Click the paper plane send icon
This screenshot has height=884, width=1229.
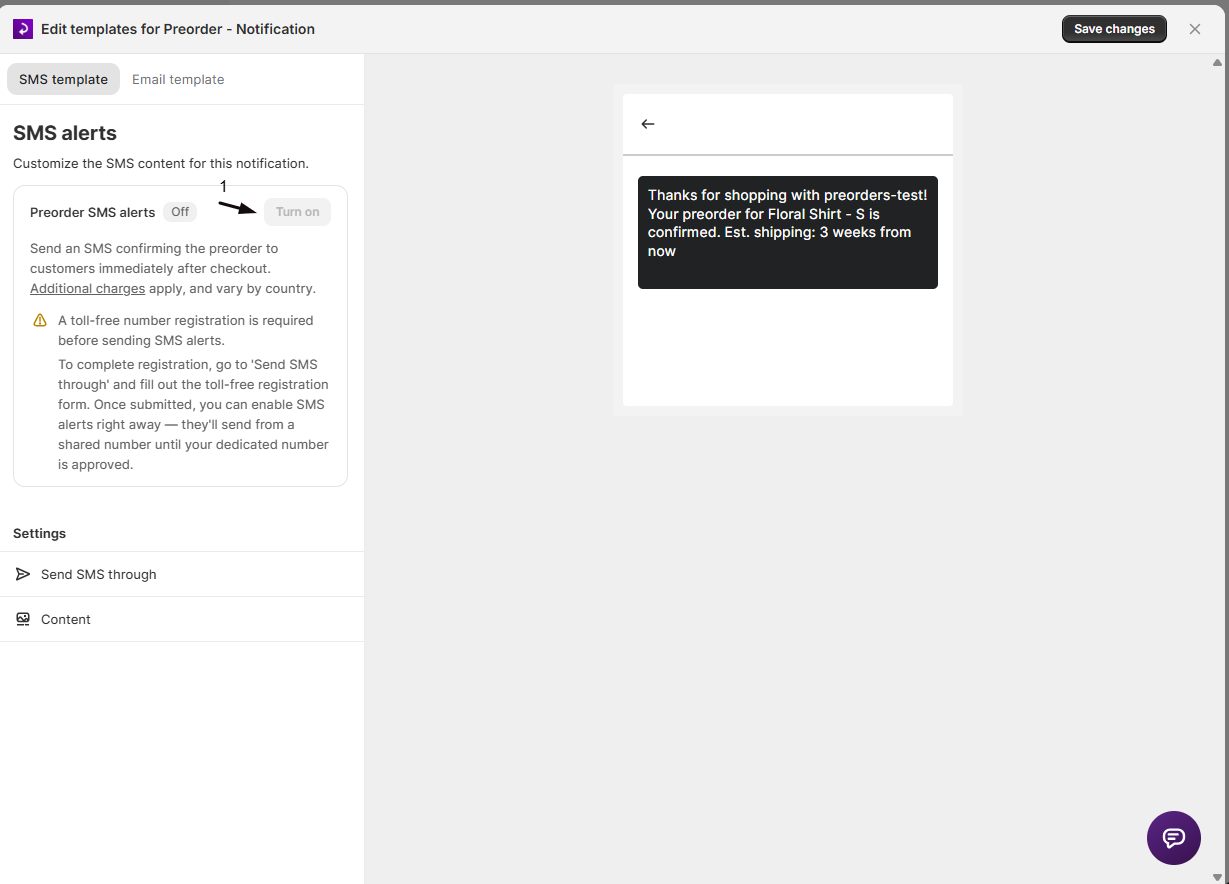23,574
